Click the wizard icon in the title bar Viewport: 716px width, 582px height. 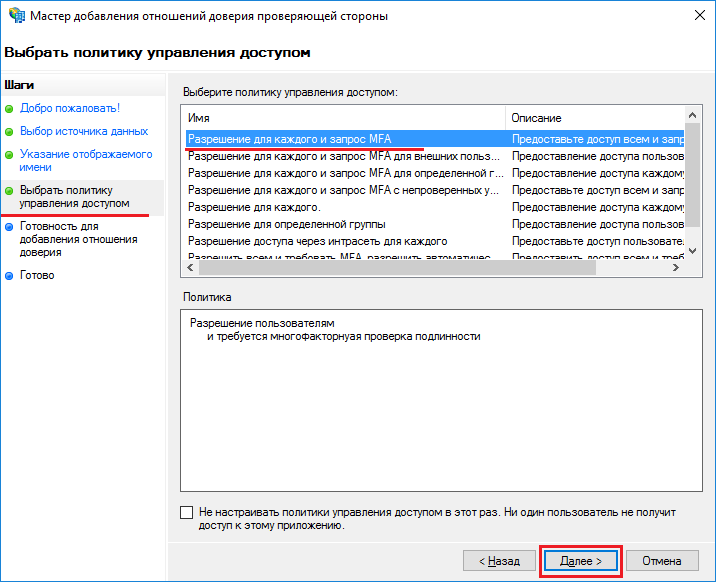tap(16, 16)
